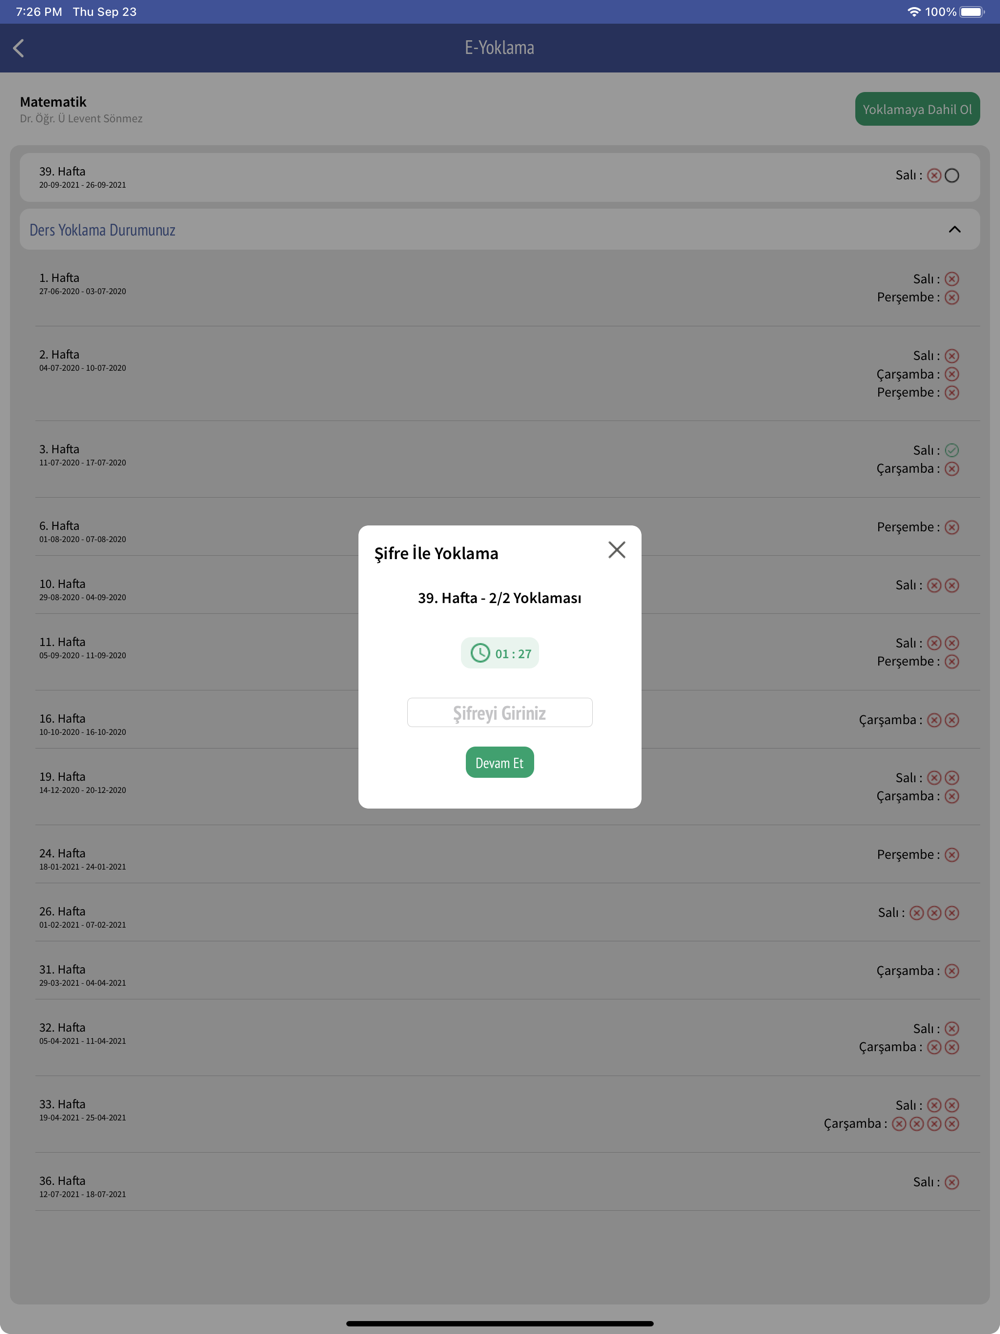Open the 39. Hafta week row
This screenshot has height=1334, width=1000.
500,177
